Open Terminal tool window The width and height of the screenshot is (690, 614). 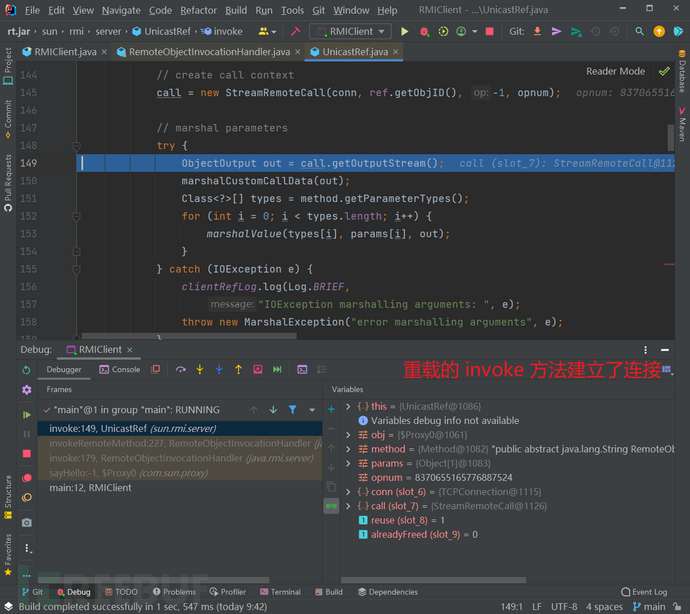point(280,592)
